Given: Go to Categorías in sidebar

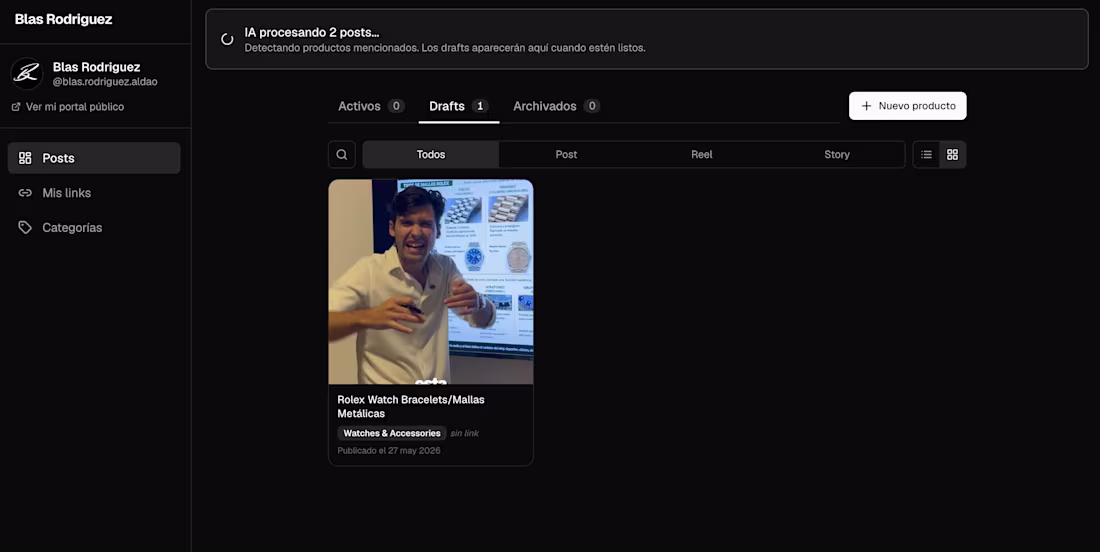Looking at the screenshot, I should 94,227.
